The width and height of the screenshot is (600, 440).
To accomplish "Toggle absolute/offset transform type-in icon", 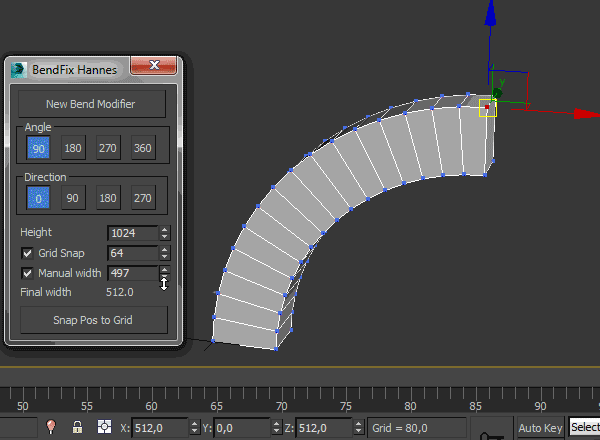I will tap(104, 427).
